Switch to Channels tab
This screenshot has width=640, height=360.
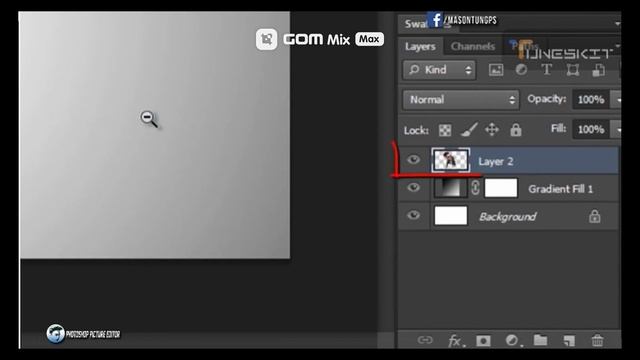473,47
